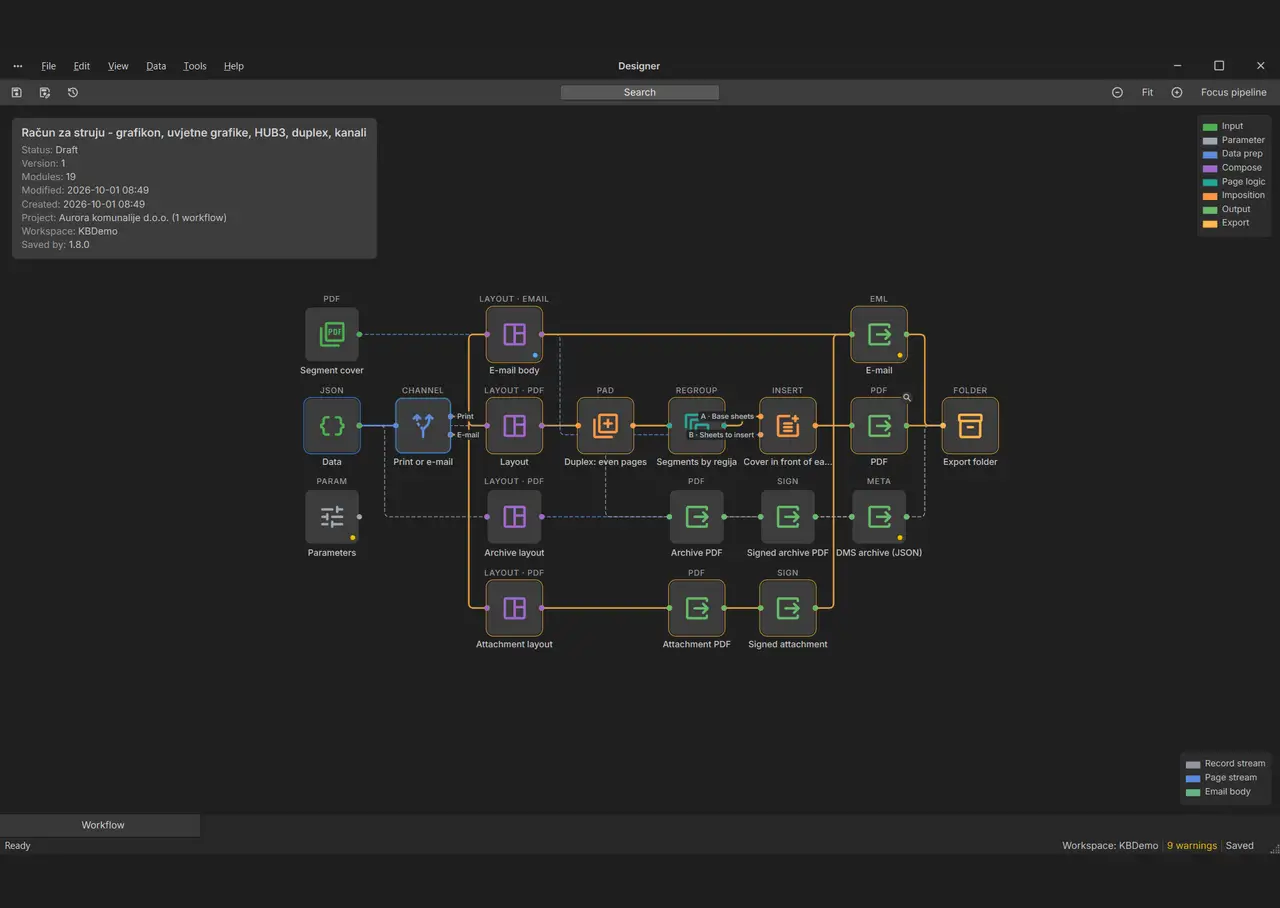This screenshot has width=1280, height=908.
Task: Open the Help menu
Action: click(x=234, y=66)
